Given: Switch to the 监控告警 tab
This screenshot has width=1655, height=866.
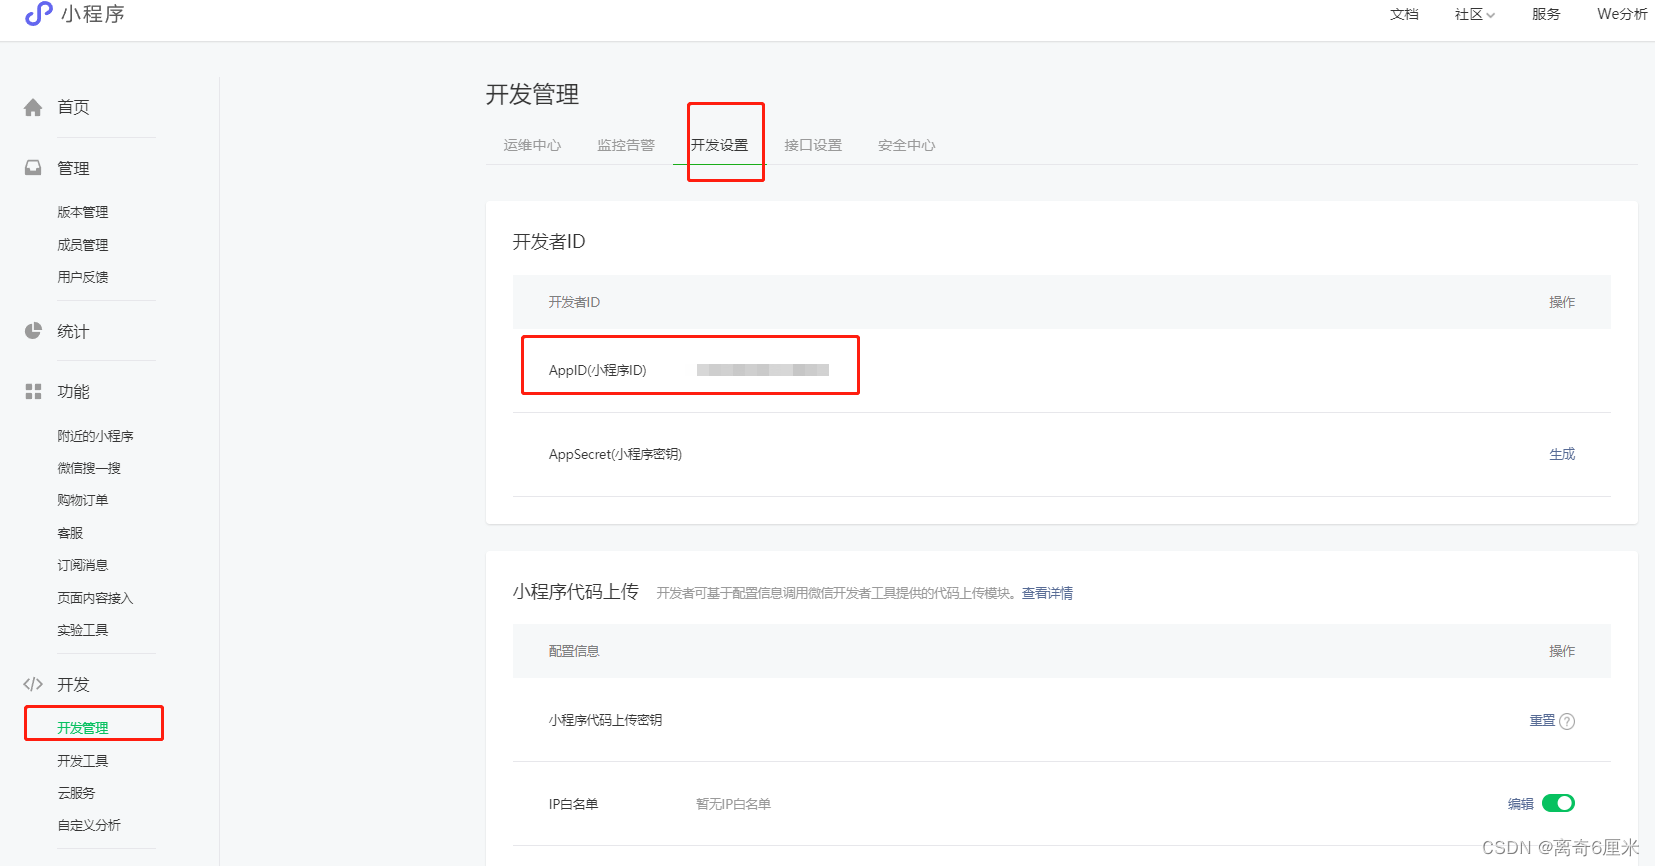Looking at the screenshot, I should 626,145.
